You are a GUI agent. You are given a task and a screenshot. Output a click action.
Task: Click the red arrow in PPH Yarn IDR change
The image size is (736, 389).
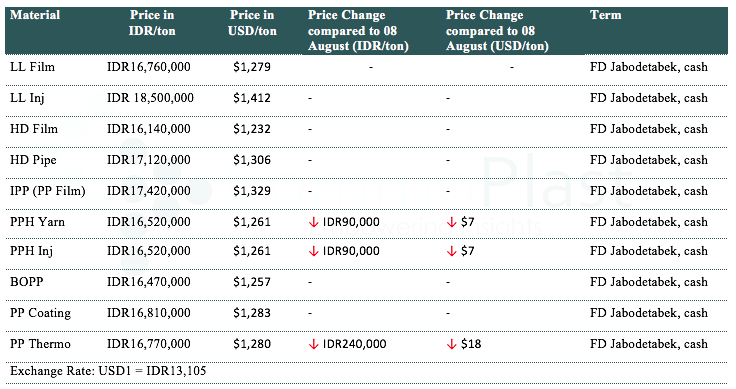[314, 223]
